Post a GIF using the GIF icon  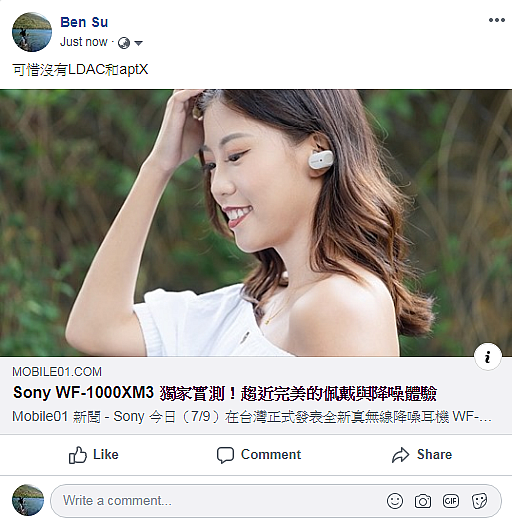coord(451,501)
